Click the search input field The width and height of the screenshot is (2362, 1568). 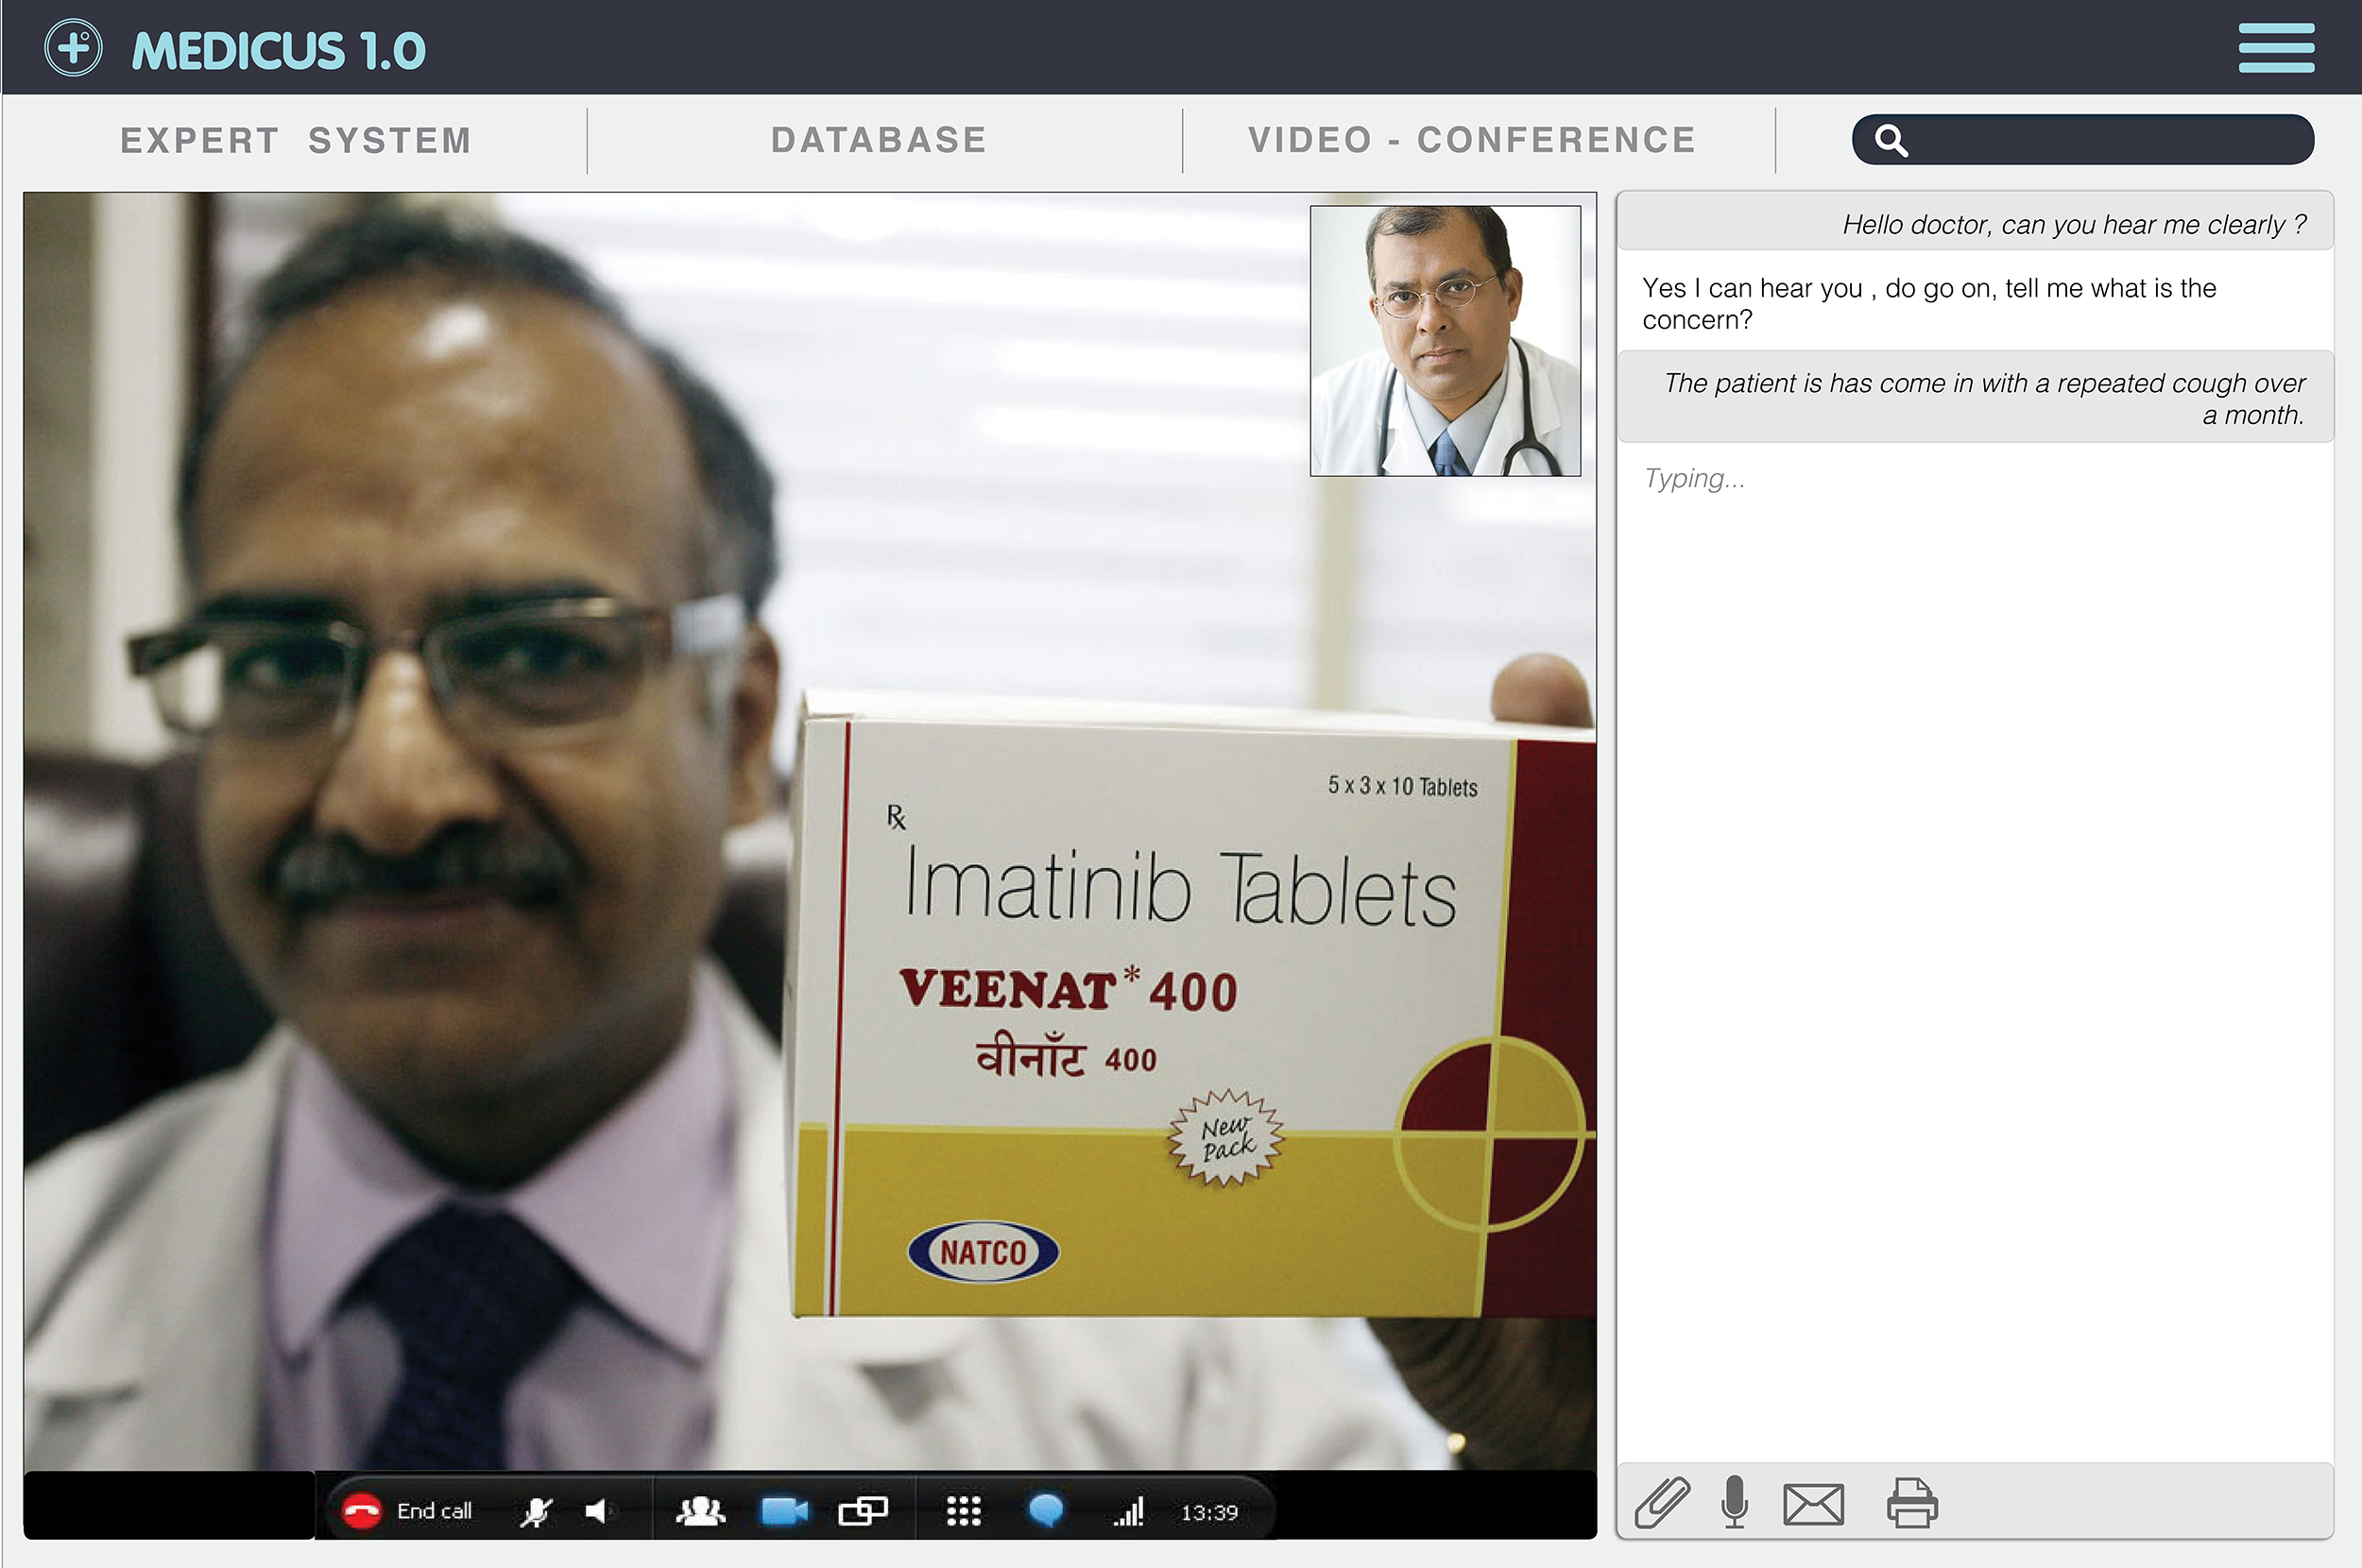click(x=2083, y=139)
